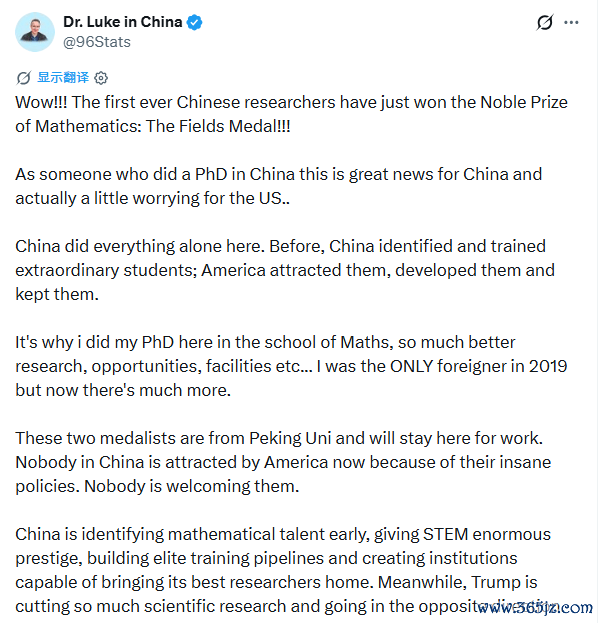This screenshot has width=600, height=623.
Task: Open the Grok icon beside the more options button
Action: click(x=545, y=22)
